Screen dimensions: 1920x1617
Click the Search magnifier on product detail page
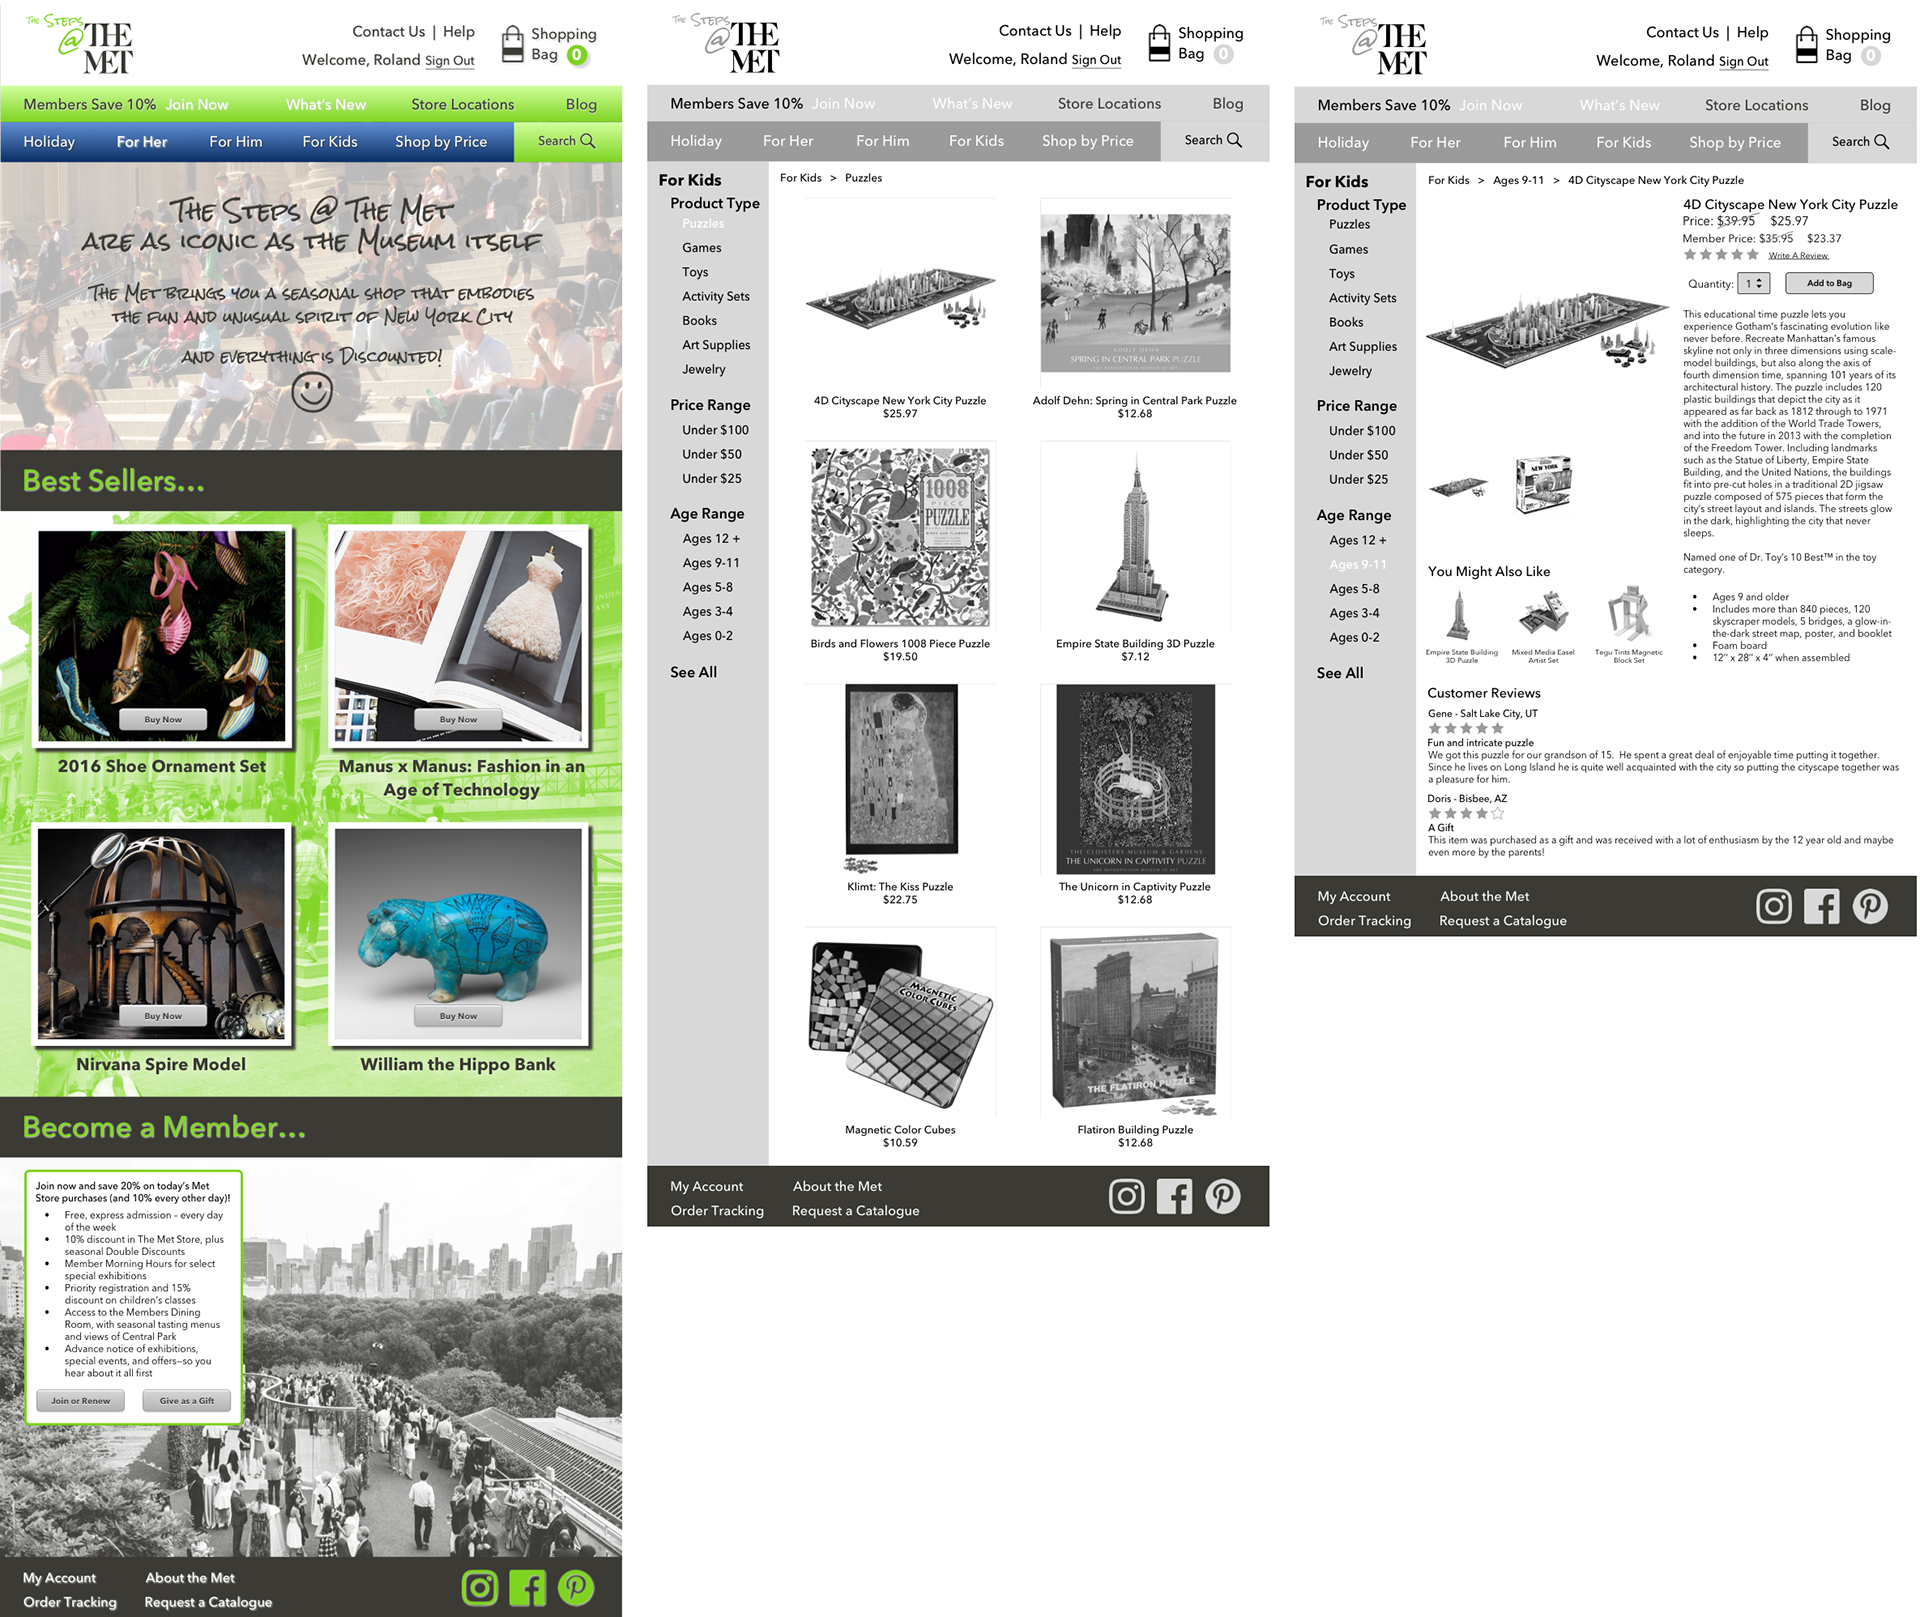1882,142
